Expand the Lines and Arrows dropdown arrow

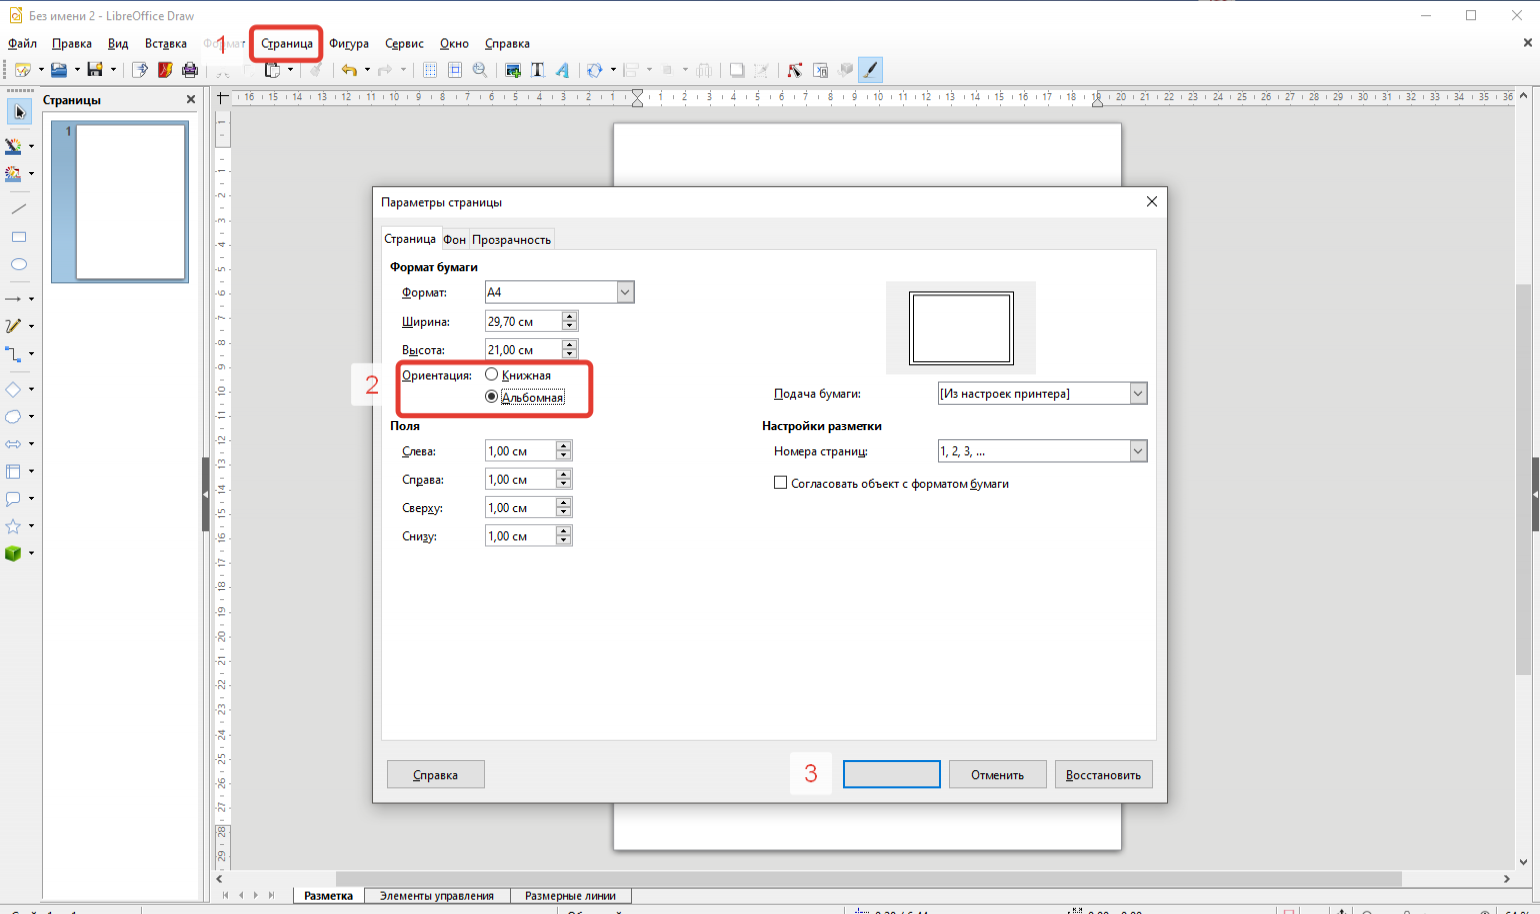(x=32, y=299)
